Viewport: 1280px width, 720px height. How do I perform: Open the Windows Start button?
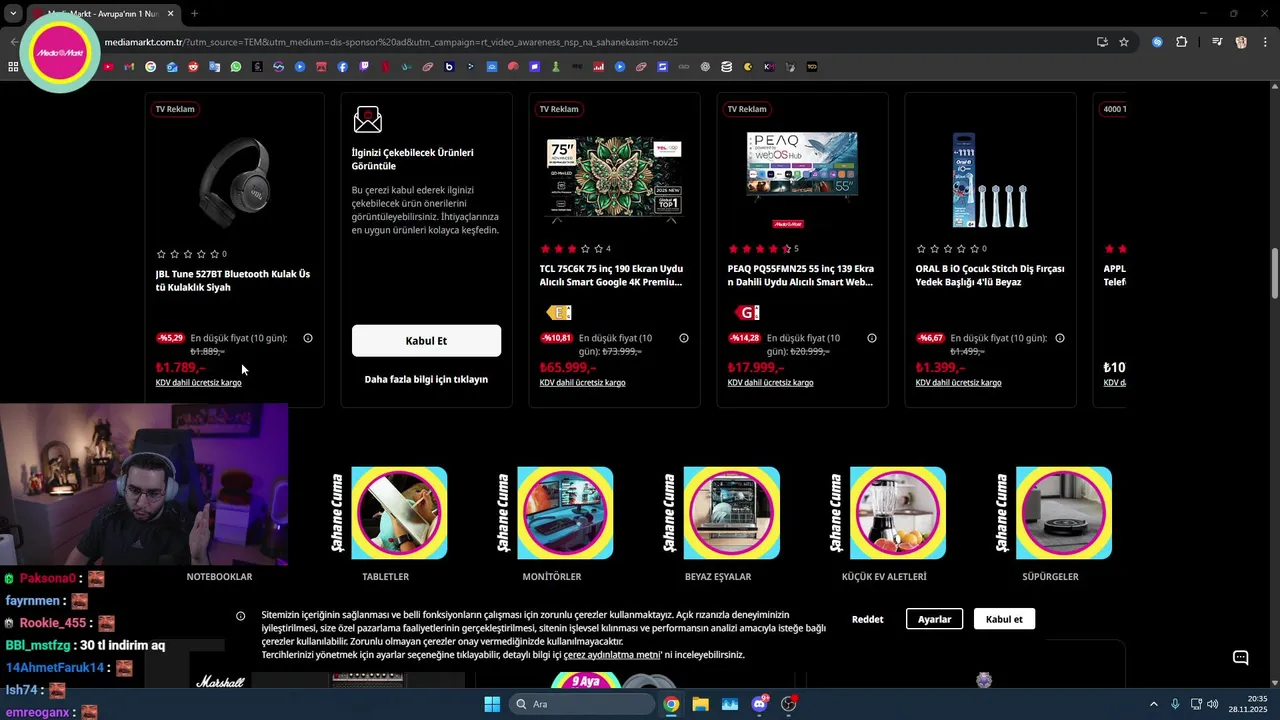click(x=492, y=704)
